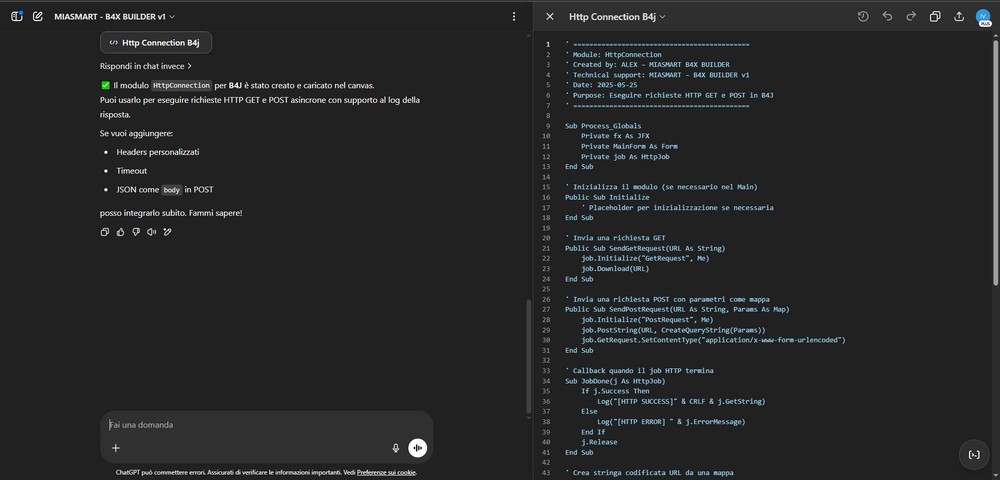Click 'Private MainForm As Form' line
The image size is (1000, 480).
(x=629, y=147)
